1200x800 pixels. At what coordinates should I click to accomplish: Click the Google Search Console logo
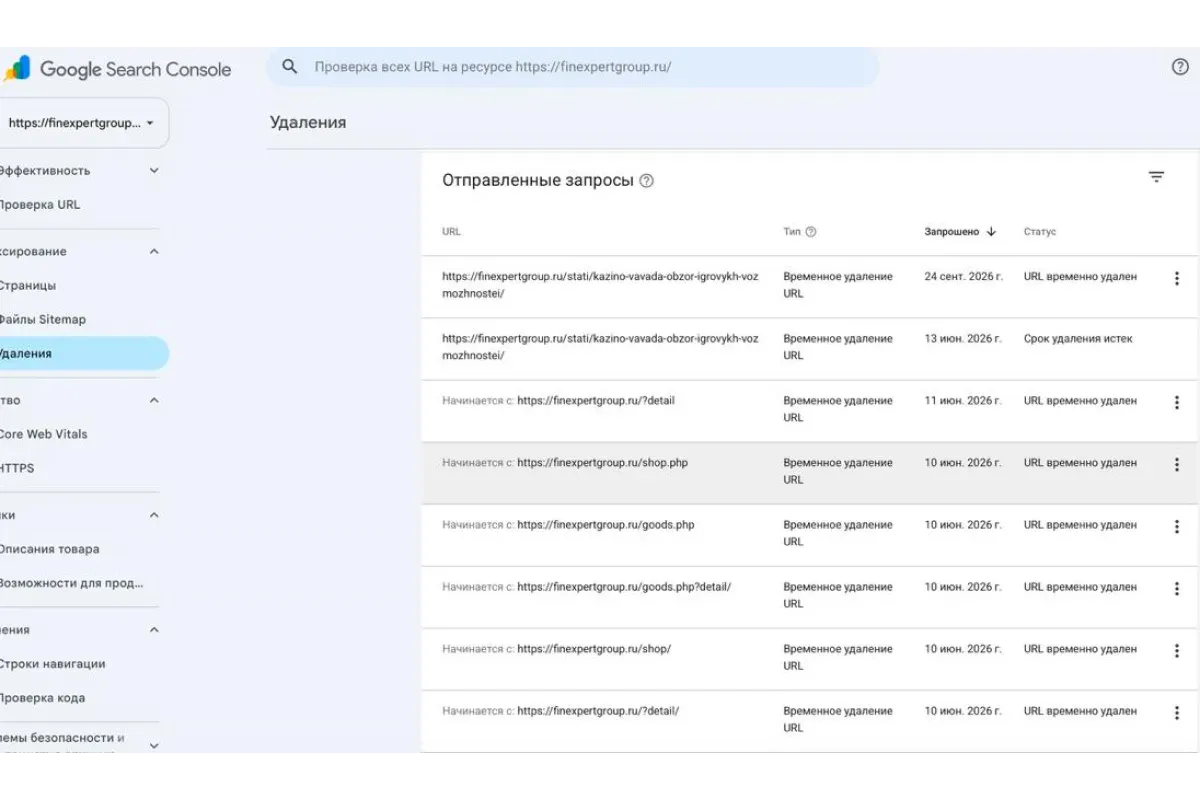click(118, 69)
